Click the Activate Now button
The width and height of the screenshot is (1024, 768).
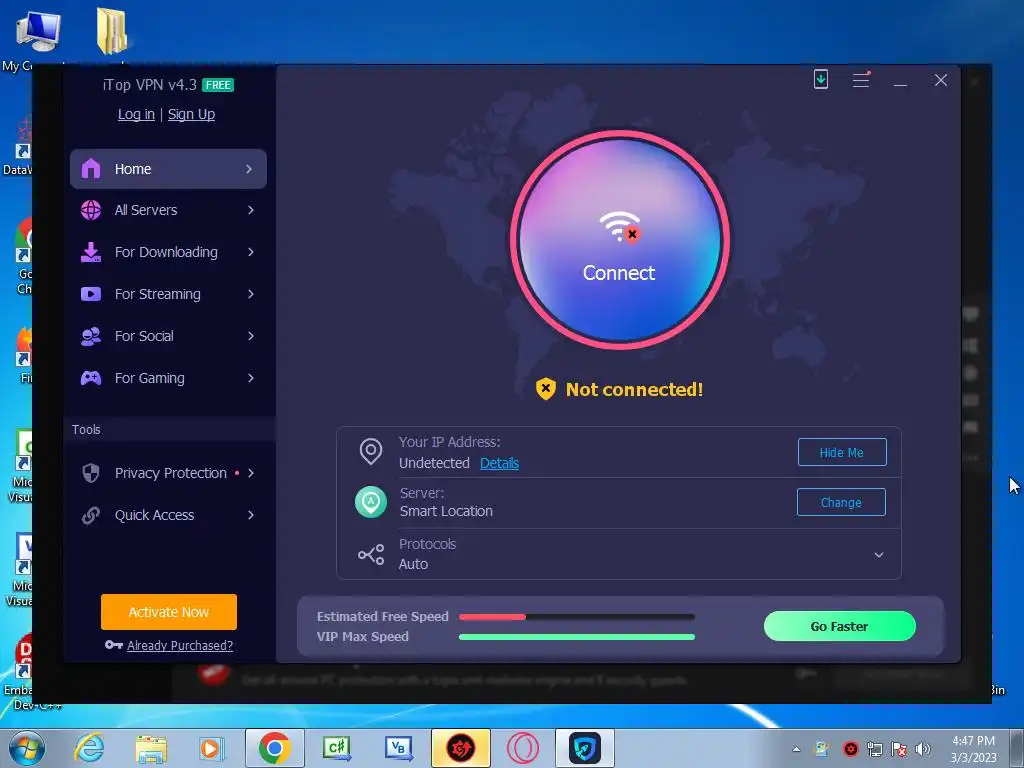168,612
